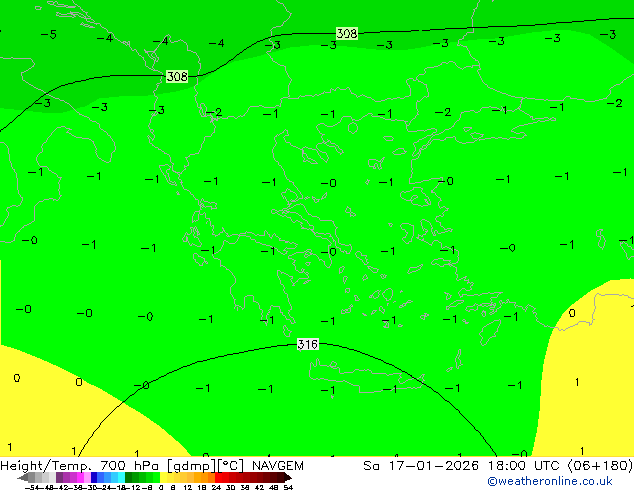Click the 12 label under the color legend
Screen dimensions: 634x490
pos(187,487)
